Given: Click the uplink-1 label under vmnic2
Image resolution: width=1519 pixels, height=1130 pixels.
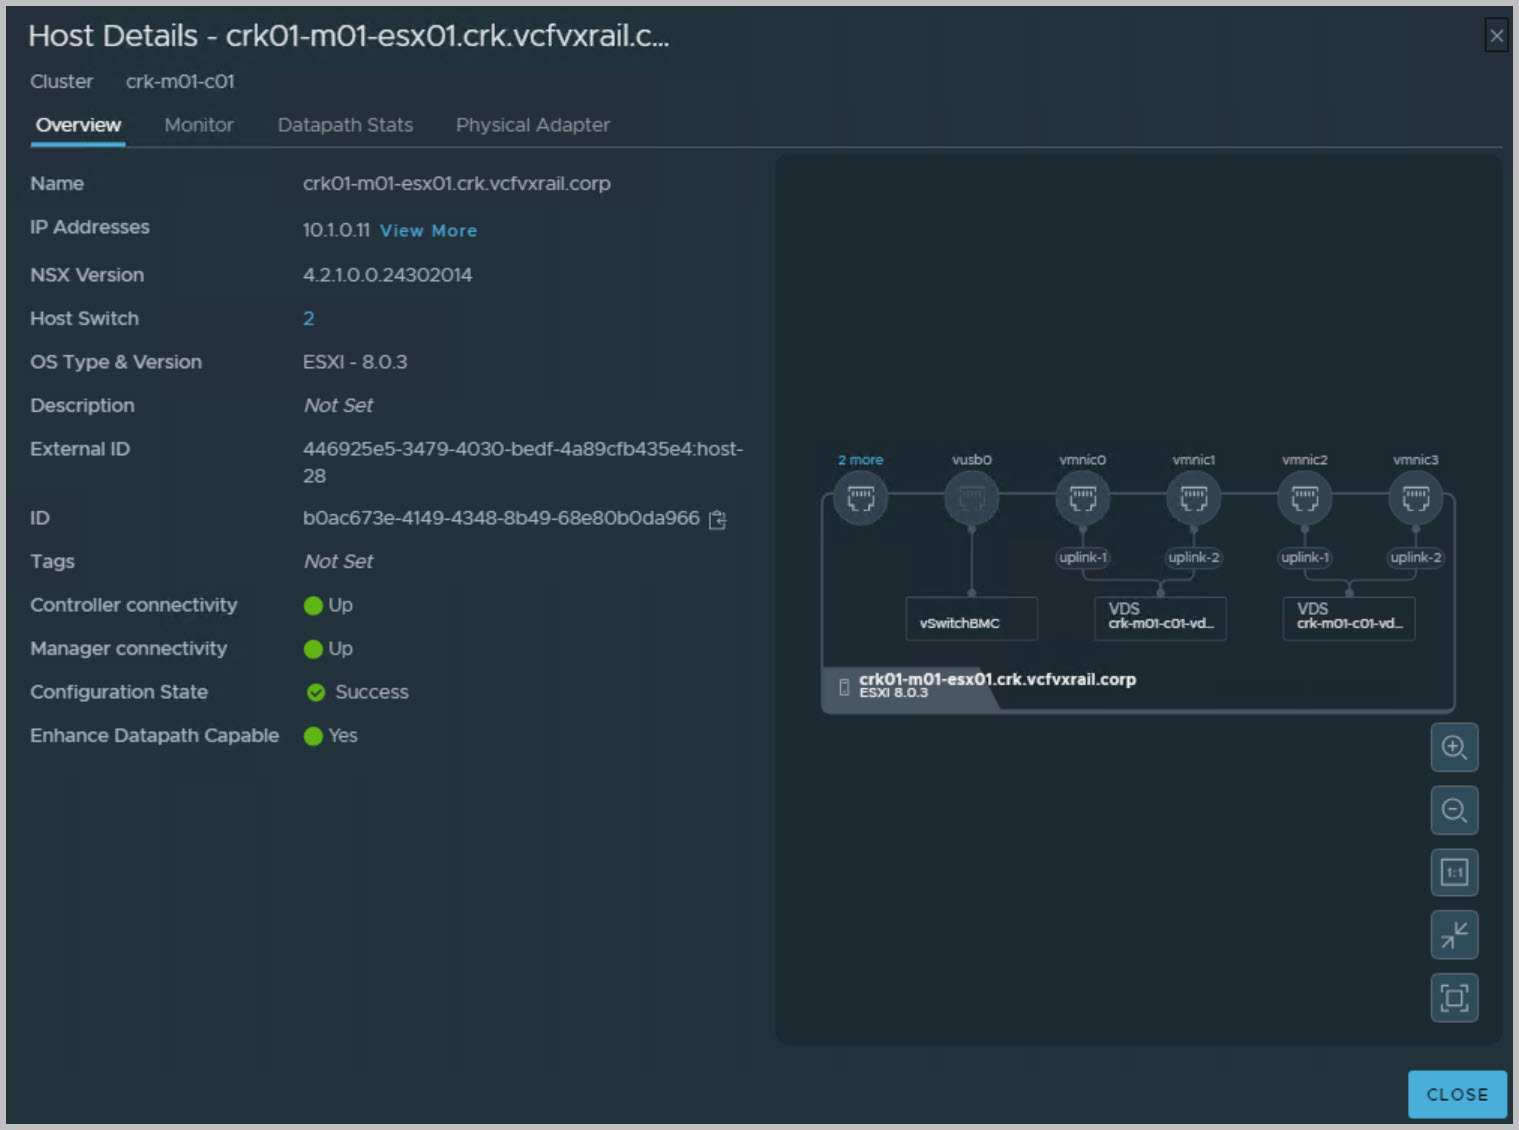Looking at the screenshot, I should pyautogui.click(x=1305, y=557).
